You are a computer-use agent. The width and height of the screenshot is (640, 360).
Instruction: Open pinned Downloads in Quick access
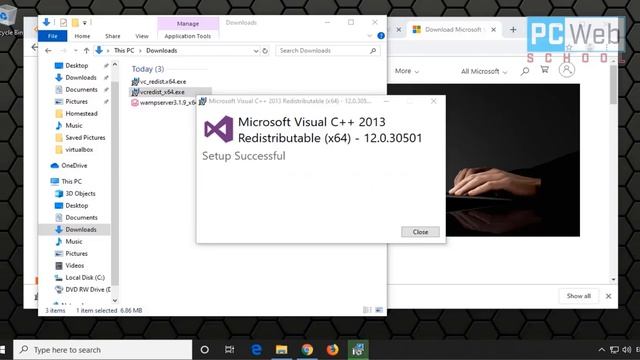coord(81,78)
